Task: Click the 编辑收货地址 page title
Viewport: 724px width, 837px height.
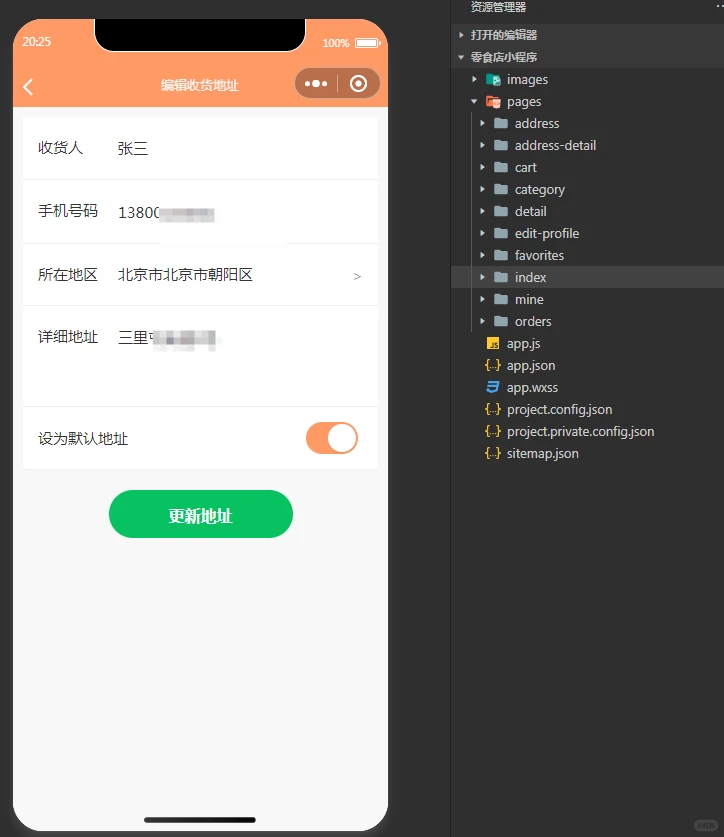Action: click(200, 85)
